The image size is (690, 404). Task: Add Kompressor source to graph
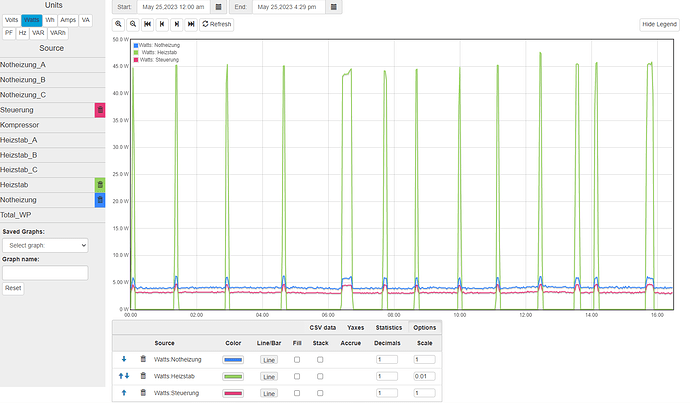pyautogui.click(x=52, y=125)
